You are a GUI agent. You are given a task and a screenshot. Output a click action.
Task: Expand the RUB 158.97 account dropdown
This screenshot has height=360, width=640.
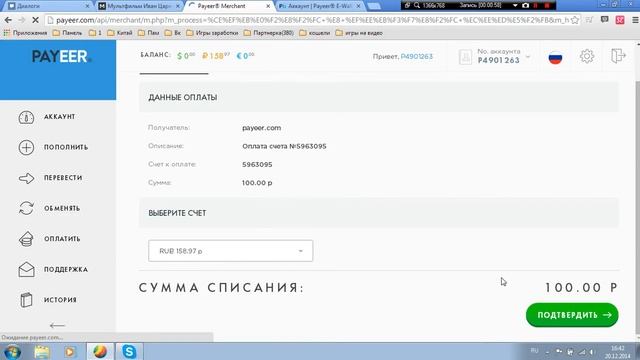pos(231,251)
